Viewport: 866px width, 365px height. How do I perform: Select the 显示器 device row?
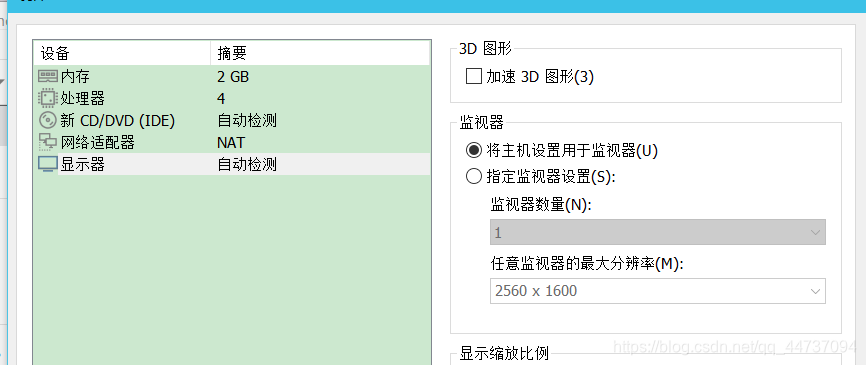(x=231, y=165)
